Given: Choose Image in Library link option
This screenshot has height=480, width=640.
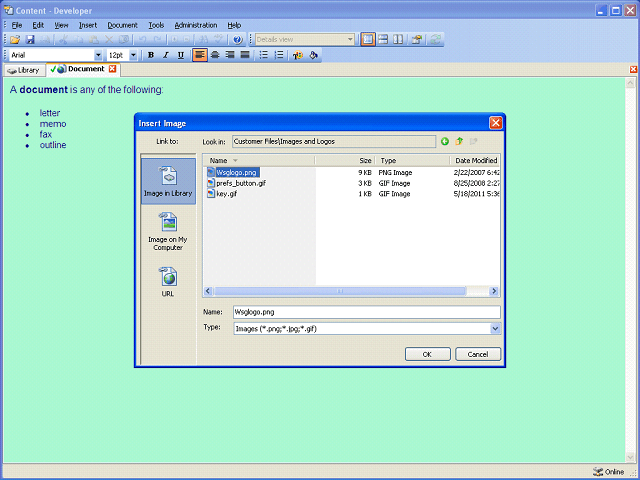Looking at the screenshot, I should pos(168,182).
